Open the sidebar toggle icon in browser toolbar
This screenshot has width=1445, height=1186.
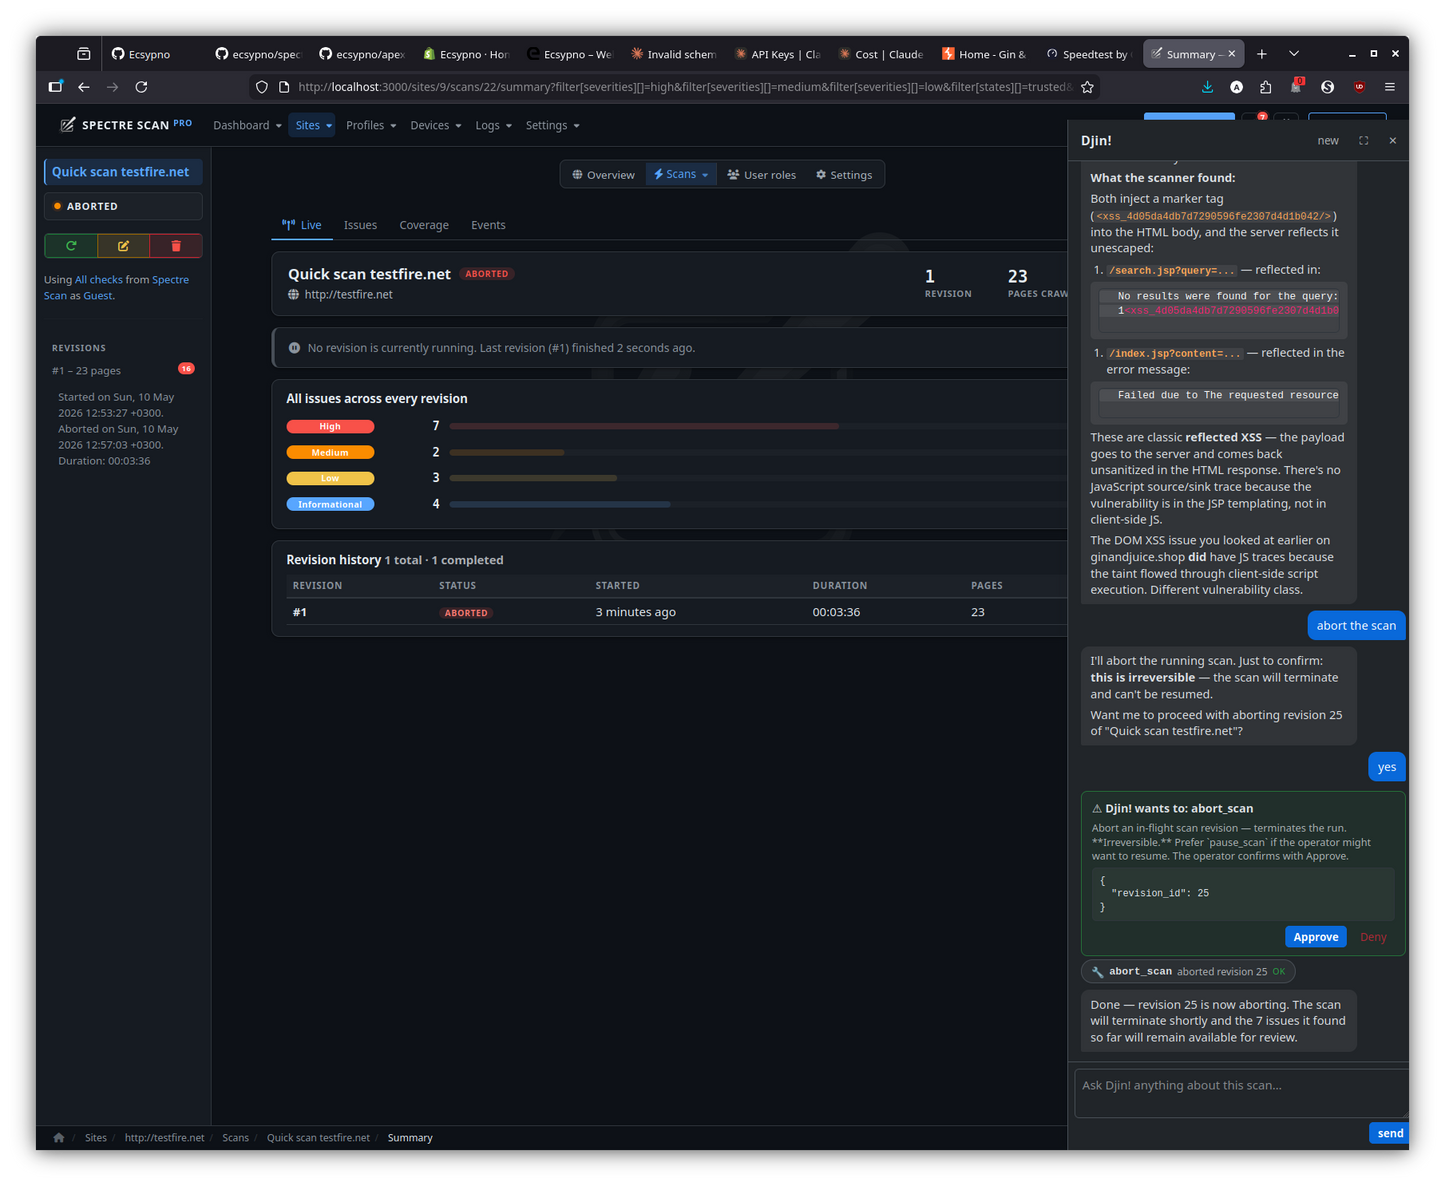[55, 87]
